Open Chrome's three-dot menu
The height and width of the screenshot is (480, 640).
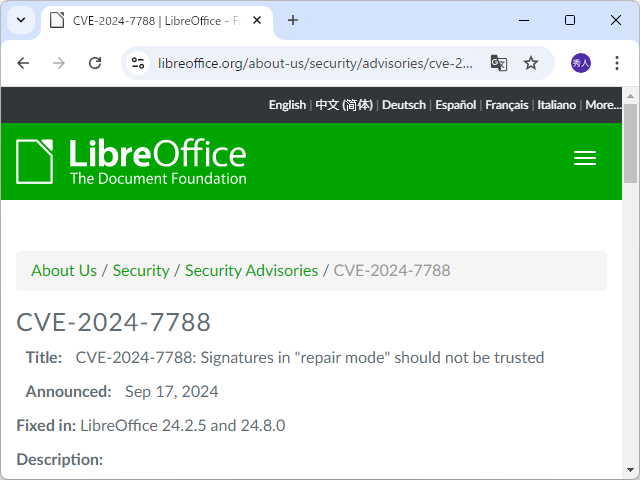[617, 63]
